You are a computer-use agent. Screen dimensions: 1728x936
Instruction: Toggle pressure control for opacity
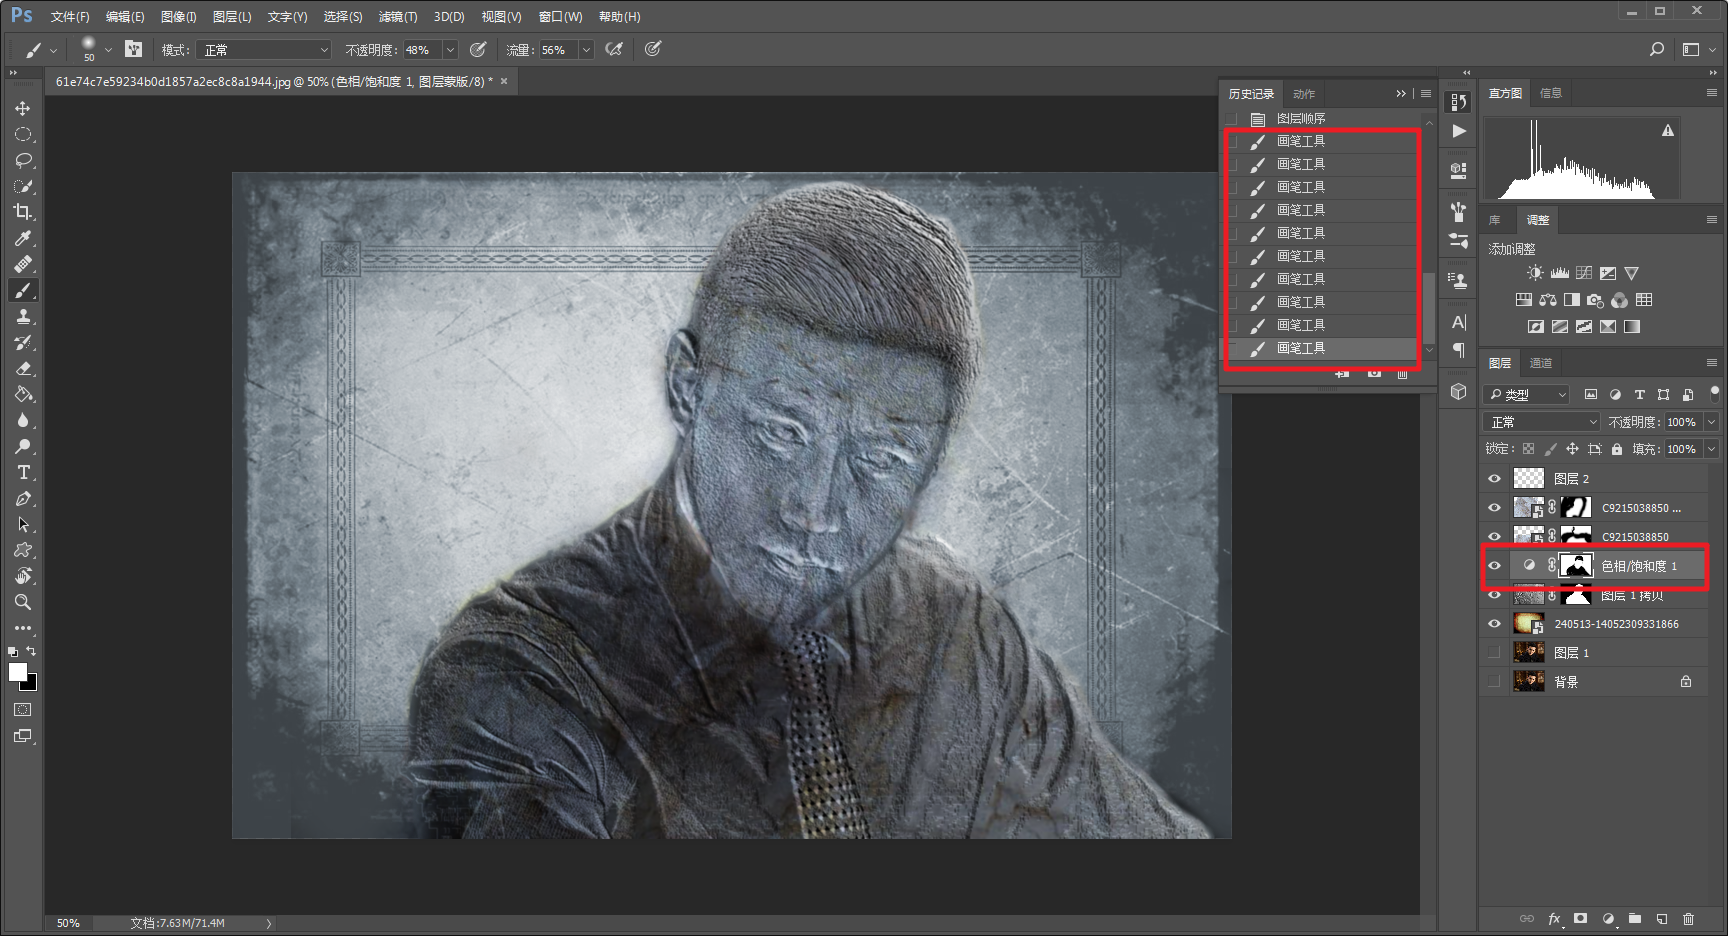point(478,49)
